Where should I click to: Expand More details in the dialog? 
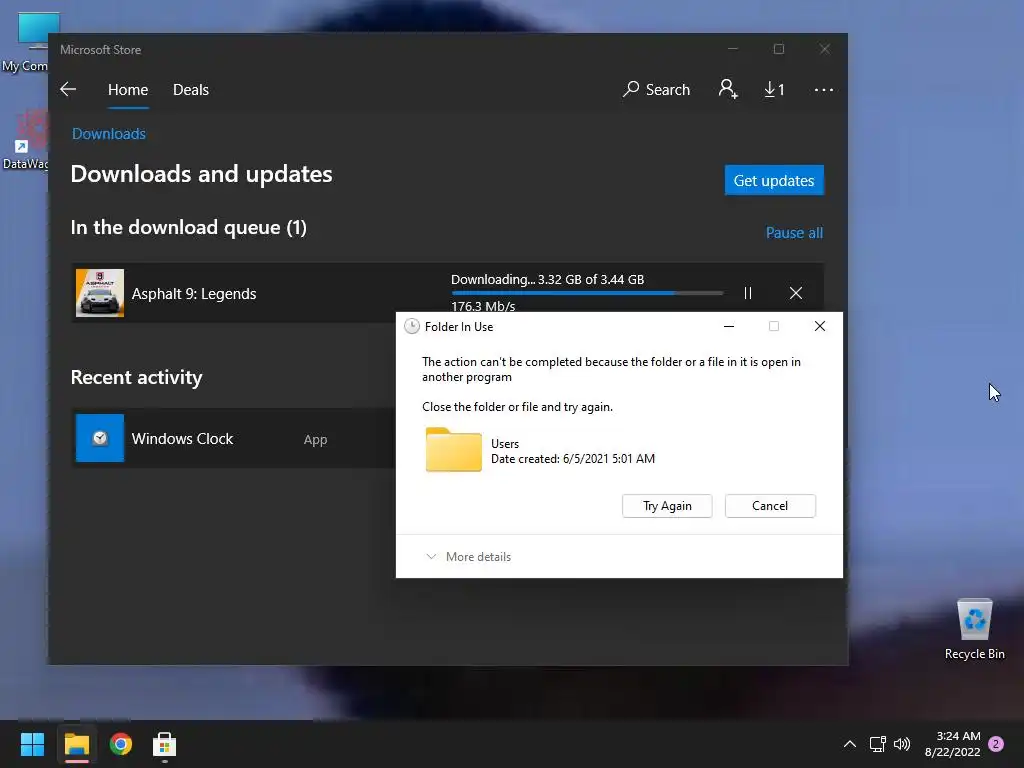point(469,556)
